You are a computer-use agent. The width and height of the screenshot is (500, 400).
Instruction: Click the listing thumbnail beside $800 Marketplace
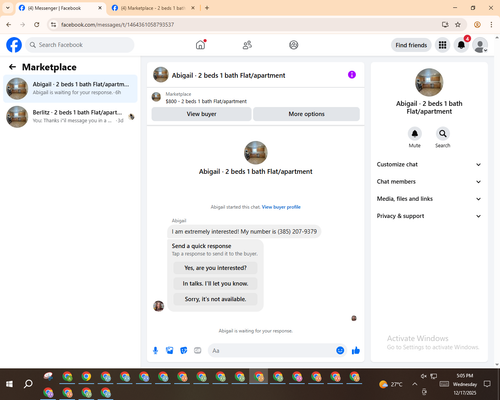[156, 97]
